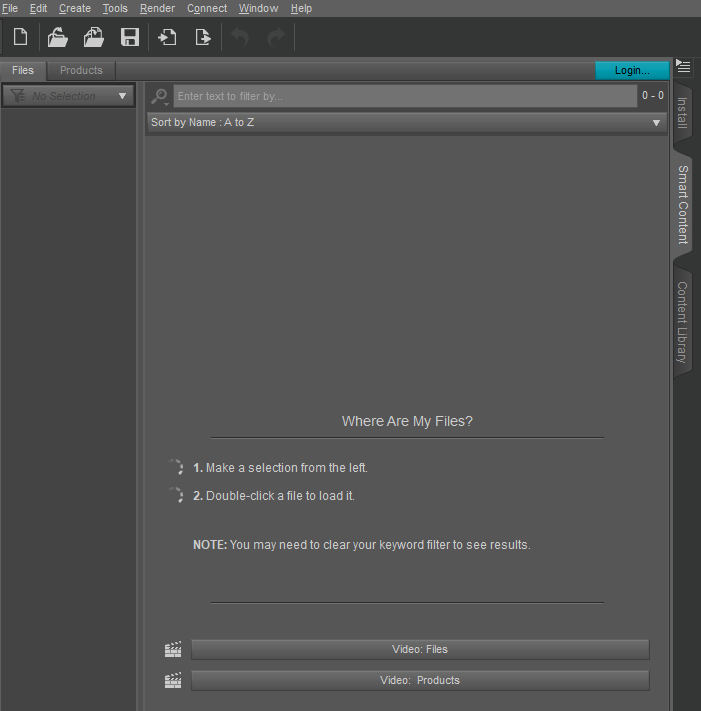Select the Install side tab

682,113
